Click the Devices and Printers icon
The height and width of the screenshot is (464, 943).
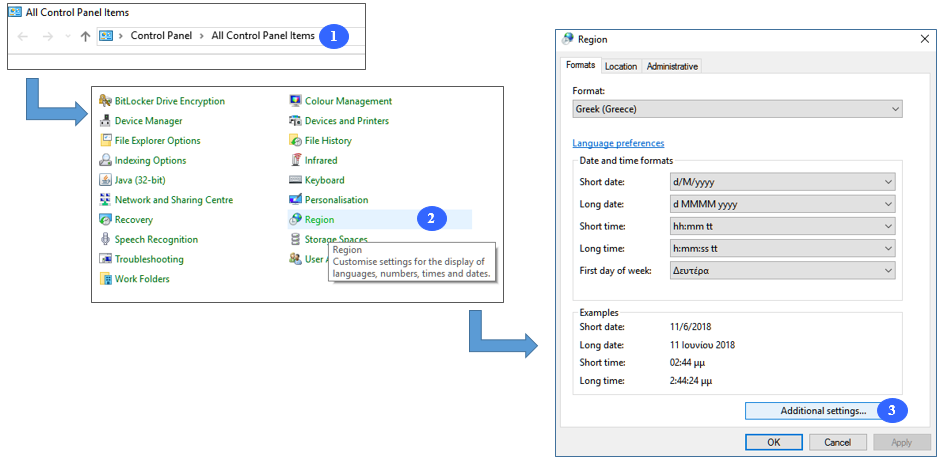point(295,121)
